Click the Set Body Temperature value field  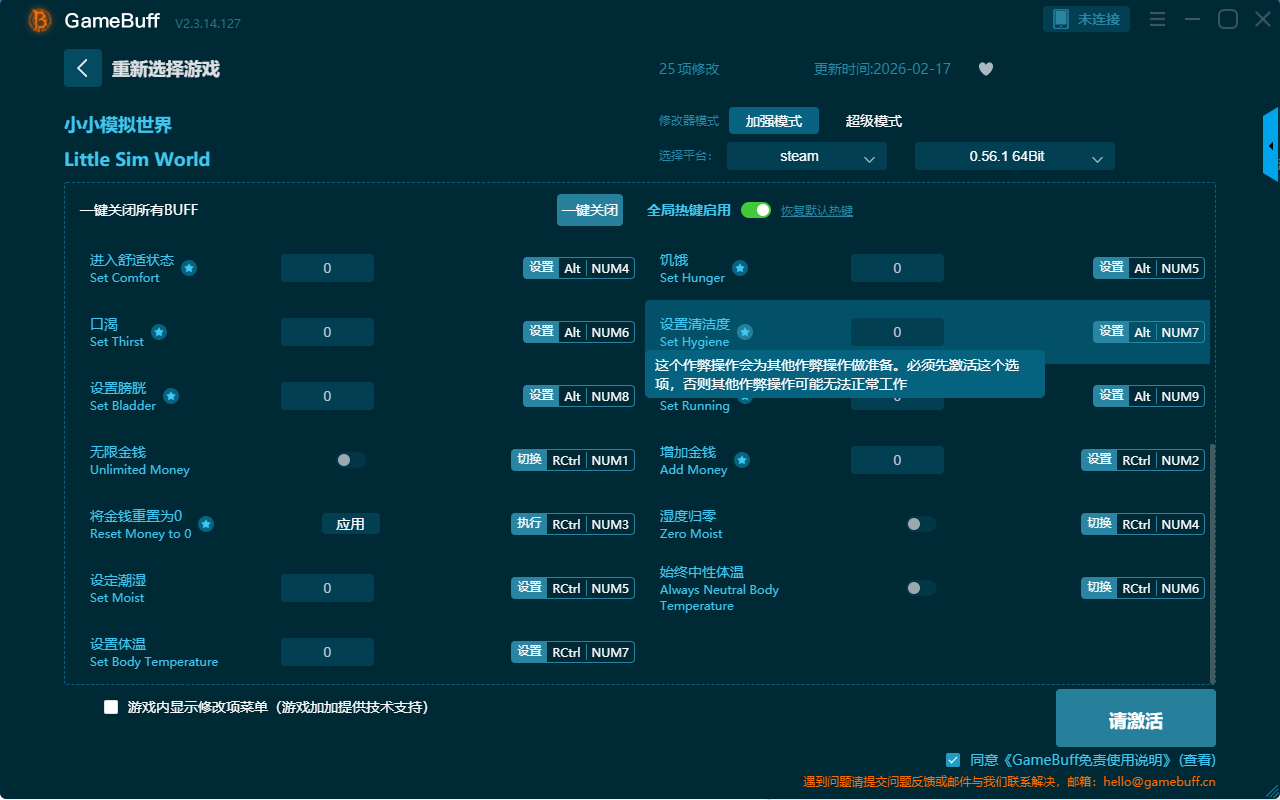[327, 652]
